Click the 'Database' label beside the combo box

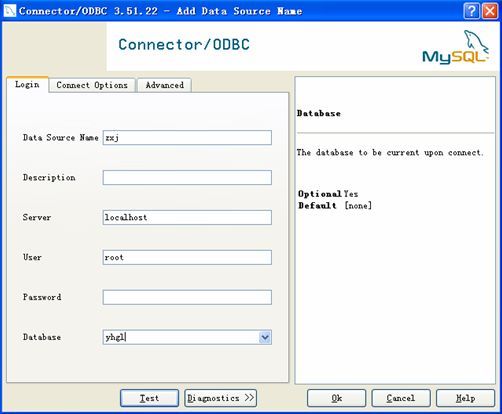click(42, 337)
